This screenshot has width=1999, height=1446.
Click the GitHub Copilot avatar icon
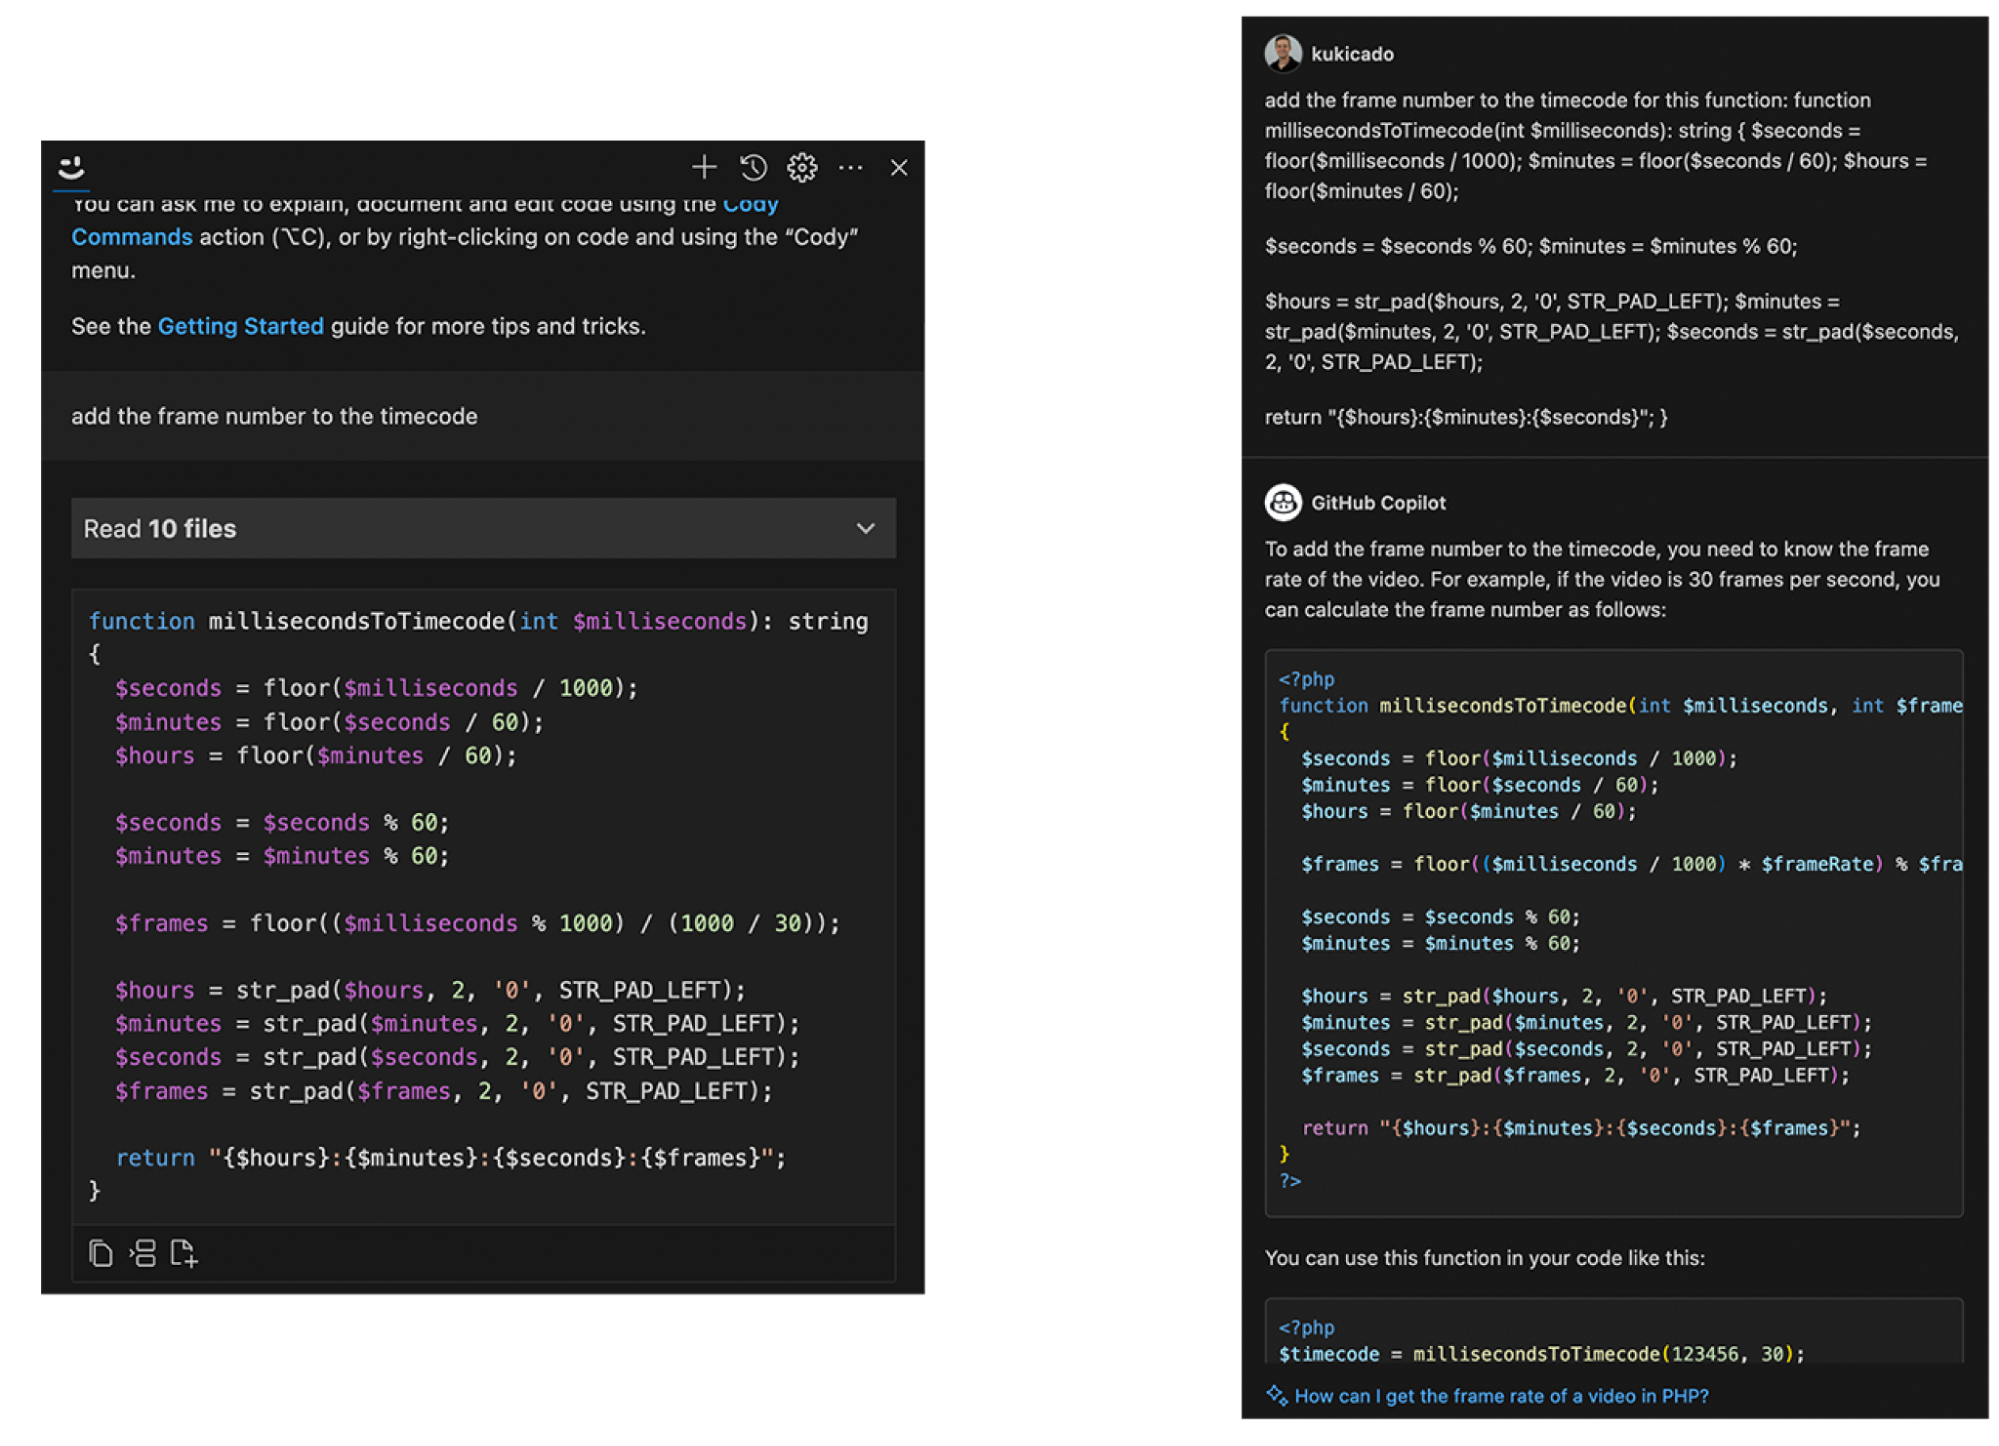click(1283, 502)
